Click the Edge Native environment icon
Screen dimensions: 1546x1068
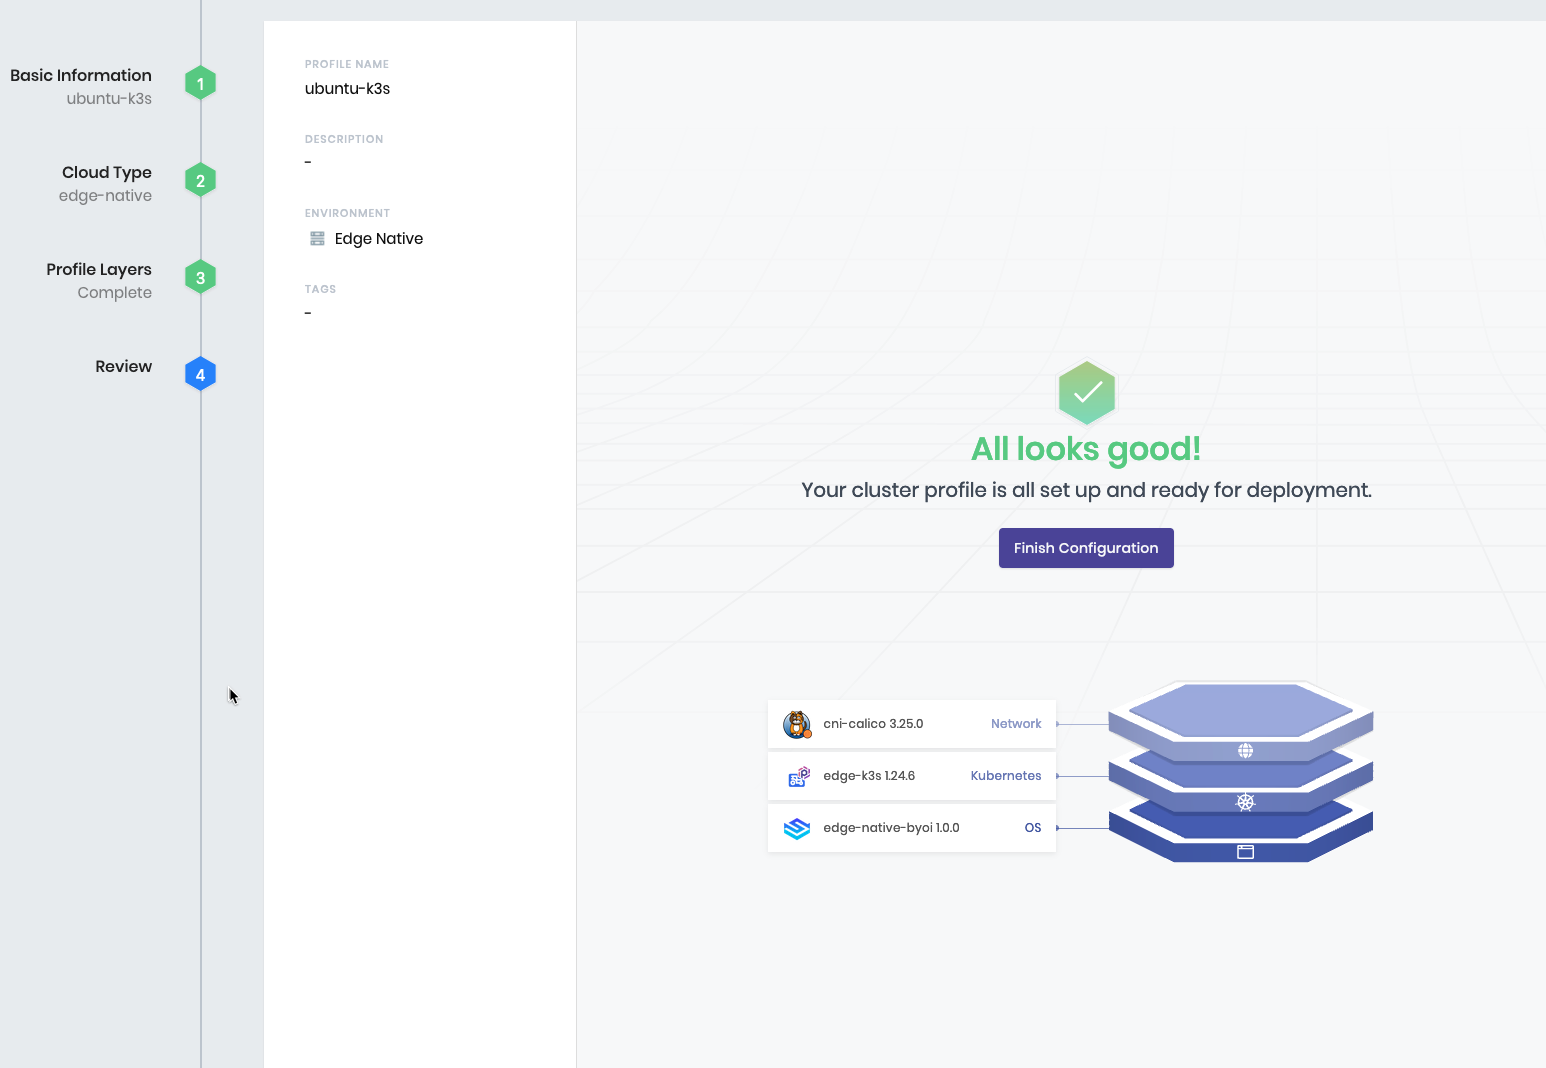point(317,239)
